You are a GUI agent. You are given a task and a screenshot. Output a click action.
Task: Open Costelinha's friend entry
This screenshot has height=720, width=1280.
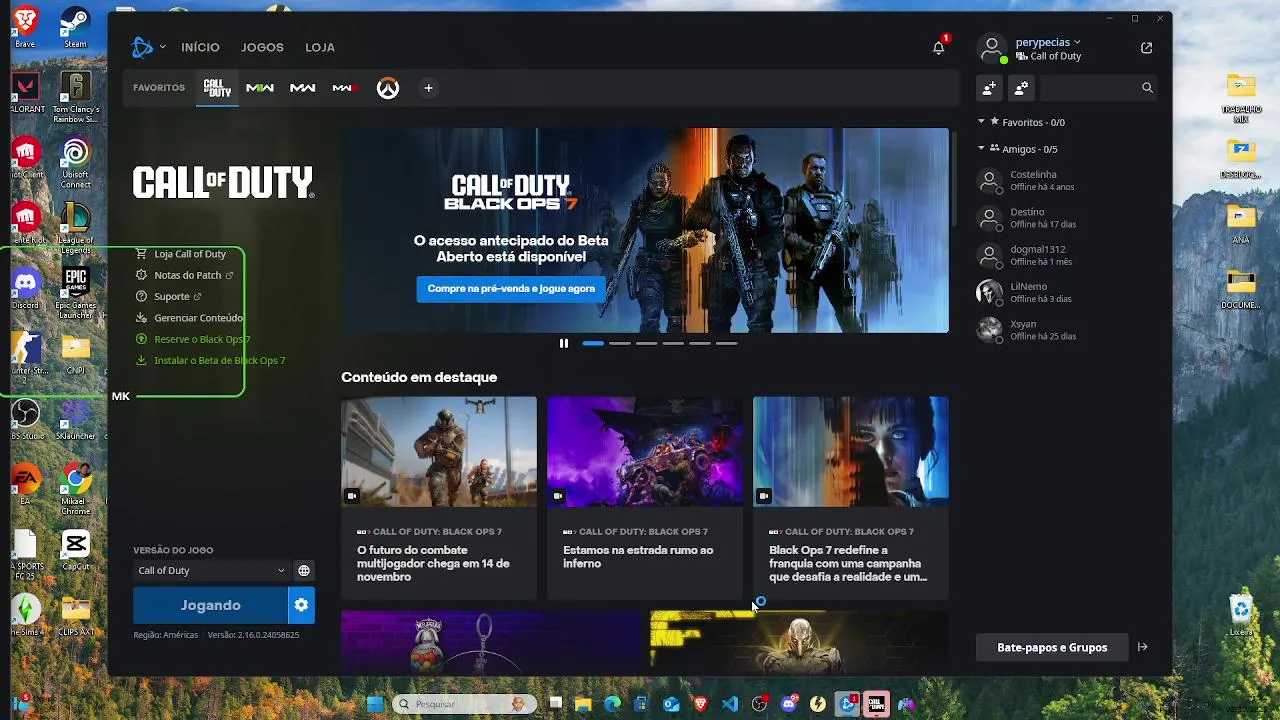coord(1065,181)
